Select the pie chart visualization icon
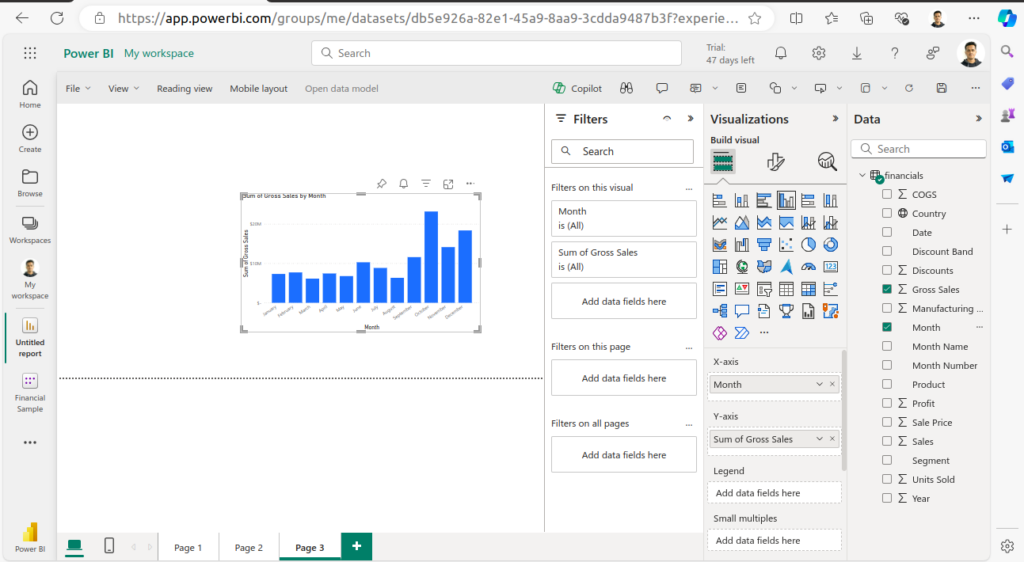Screen dimensions: 1024x562 coord(808,244)
